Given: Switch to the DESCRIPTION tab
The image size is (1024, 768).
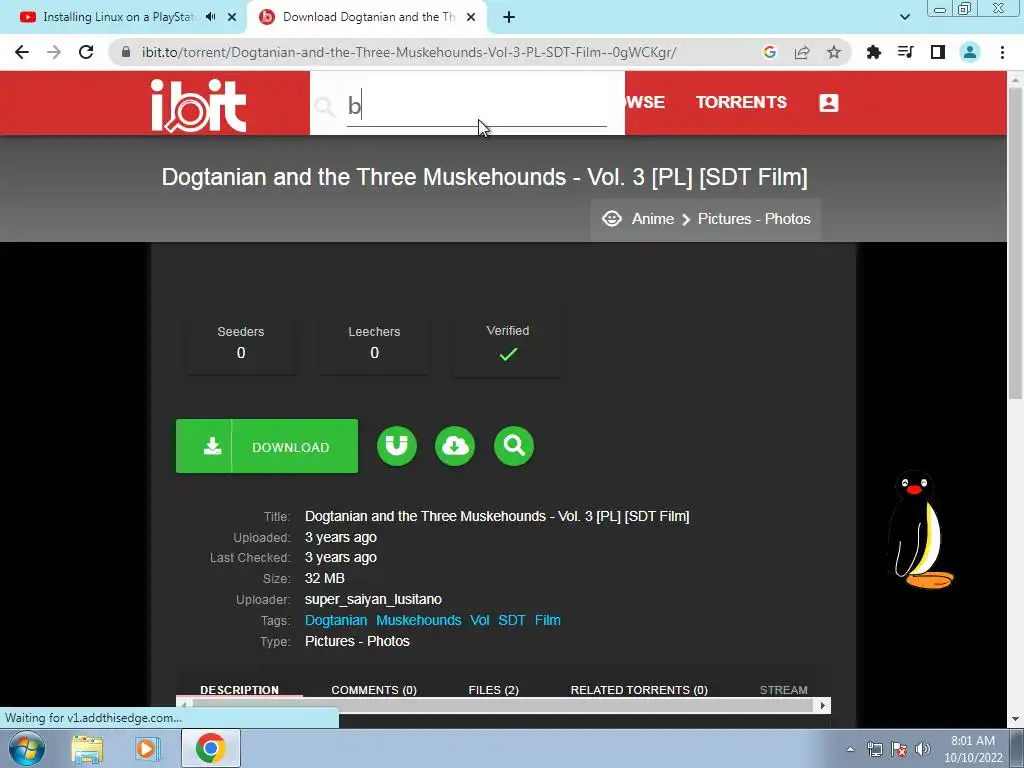Looking at the screenshot, I should click(239, 690).
